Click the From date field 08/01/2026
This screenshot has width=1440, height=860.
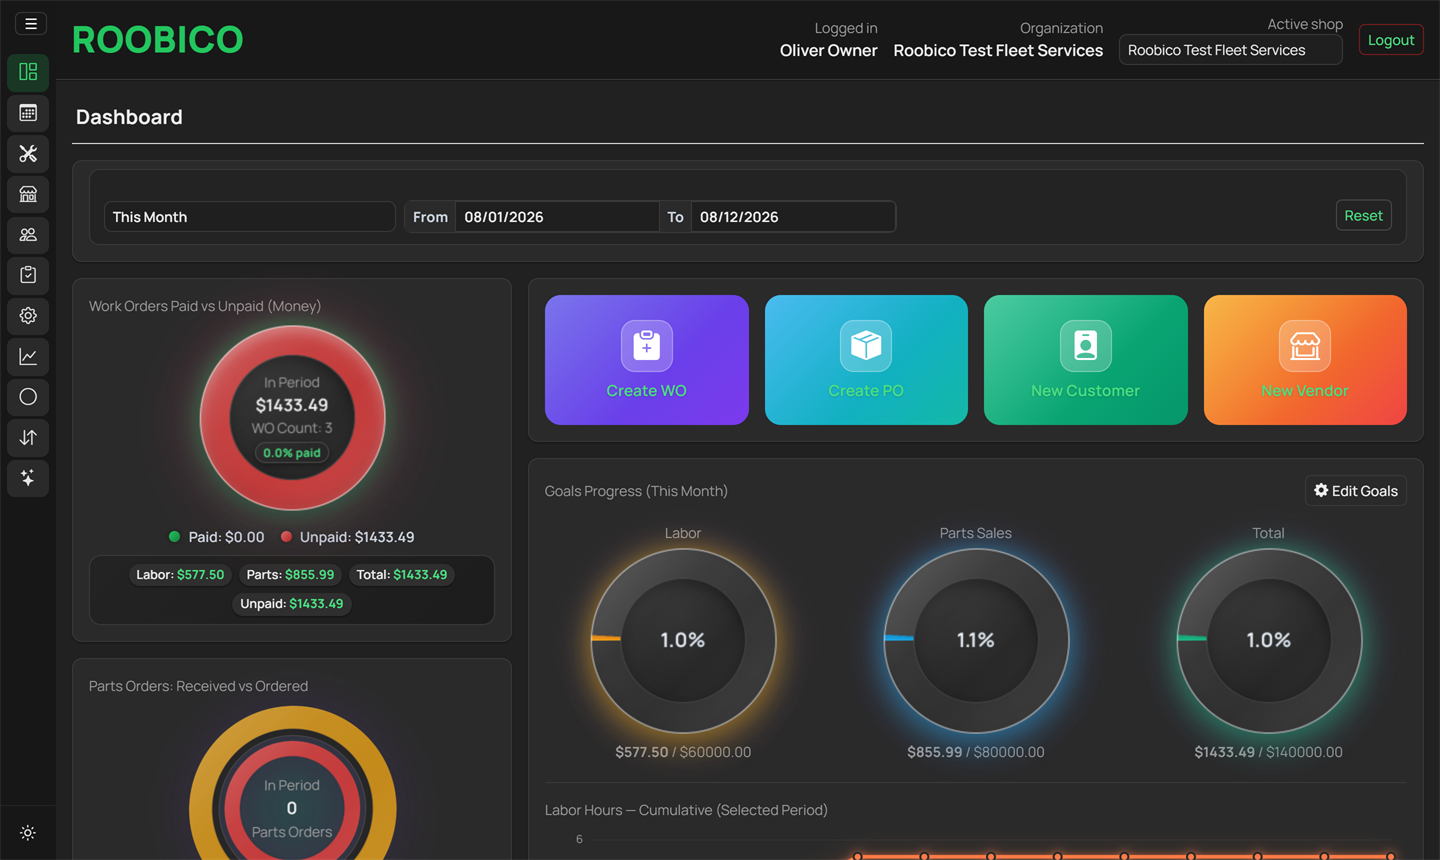pos(557,217)
